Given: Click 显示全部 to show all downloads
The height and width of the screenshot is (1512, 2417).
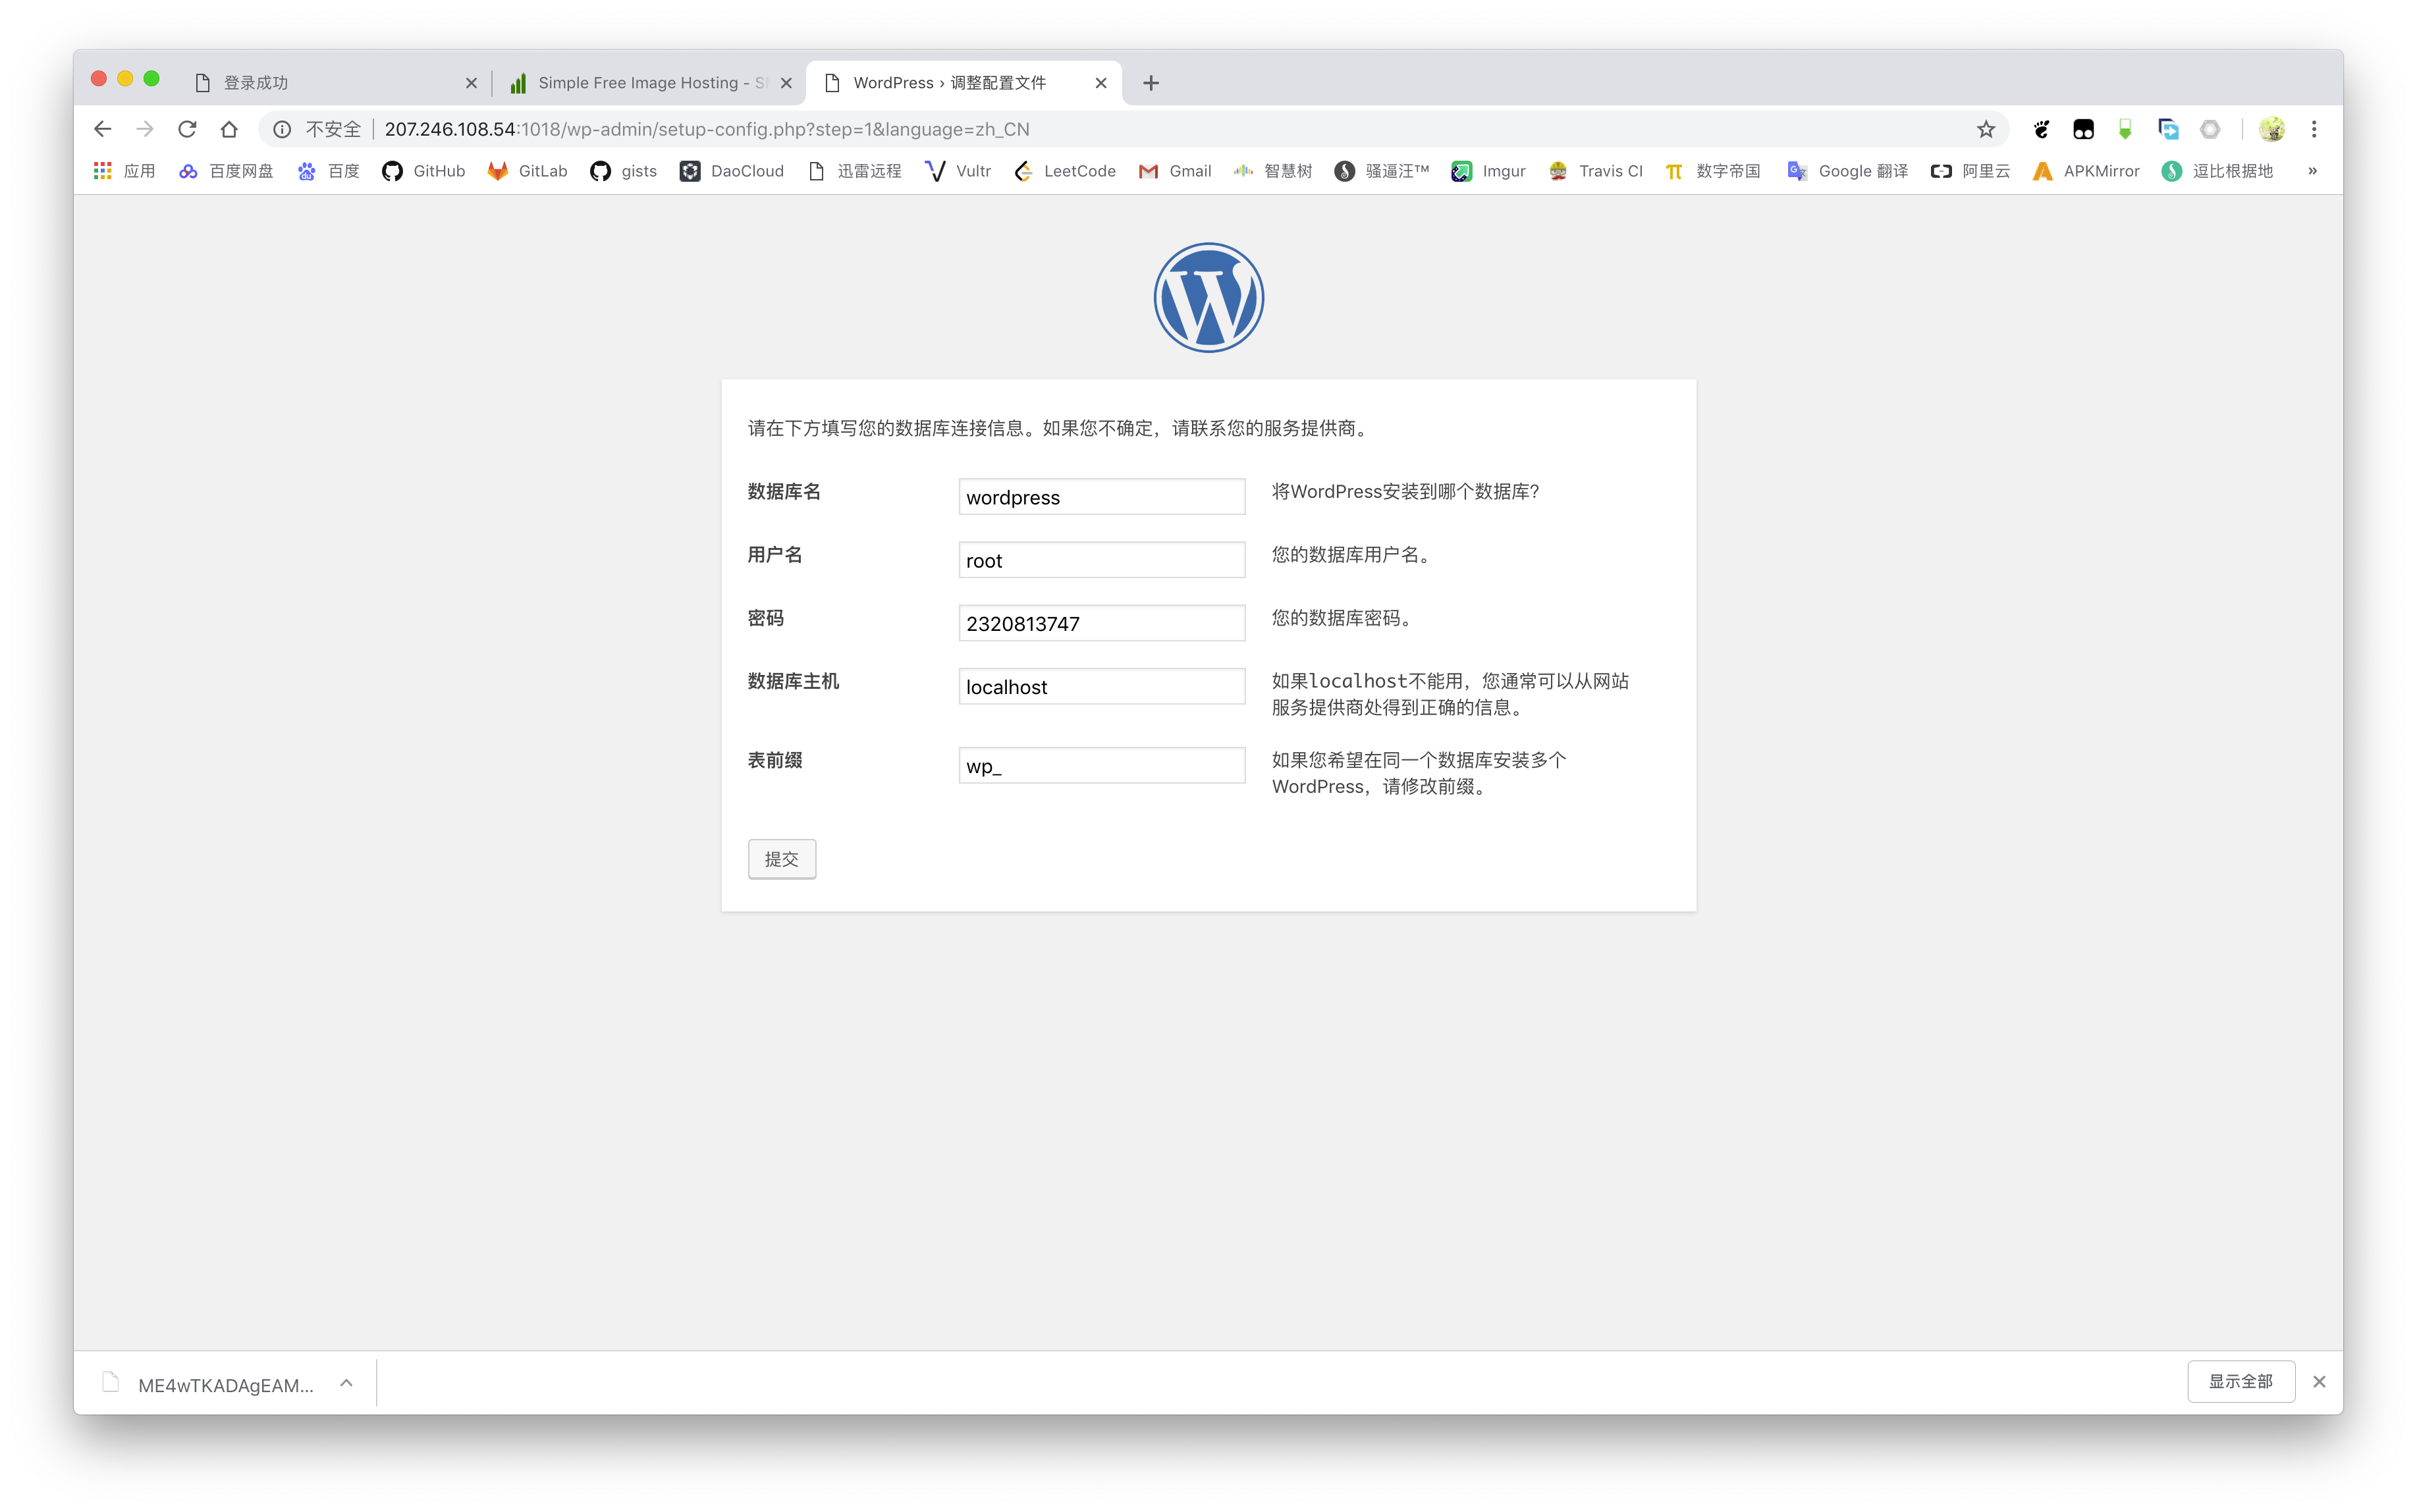Looking at the screenshot, I should [x=2240, y=1381].
